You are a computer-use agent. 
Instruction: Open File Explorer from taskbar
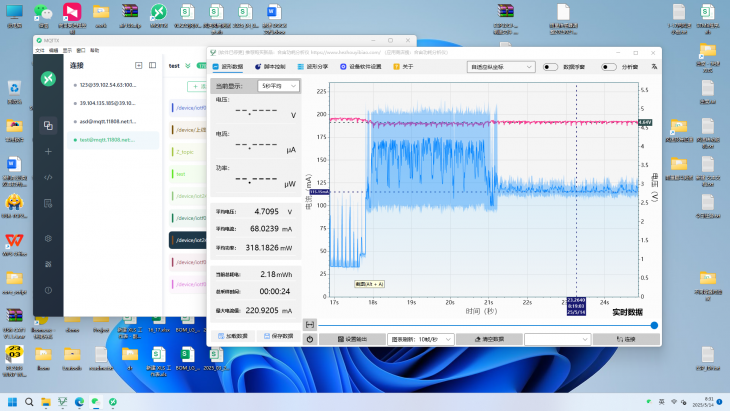coord(46,402)
